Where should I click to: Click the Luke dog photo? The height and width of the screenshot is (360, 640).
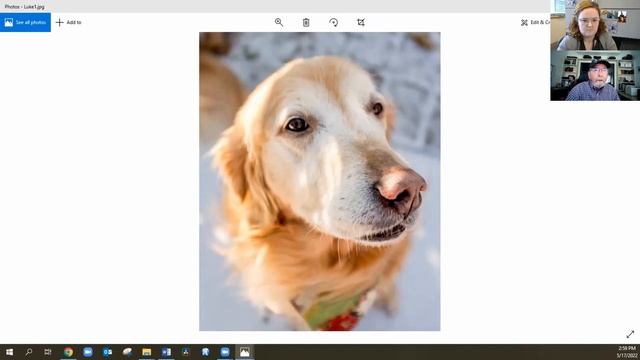click(320, 182)
